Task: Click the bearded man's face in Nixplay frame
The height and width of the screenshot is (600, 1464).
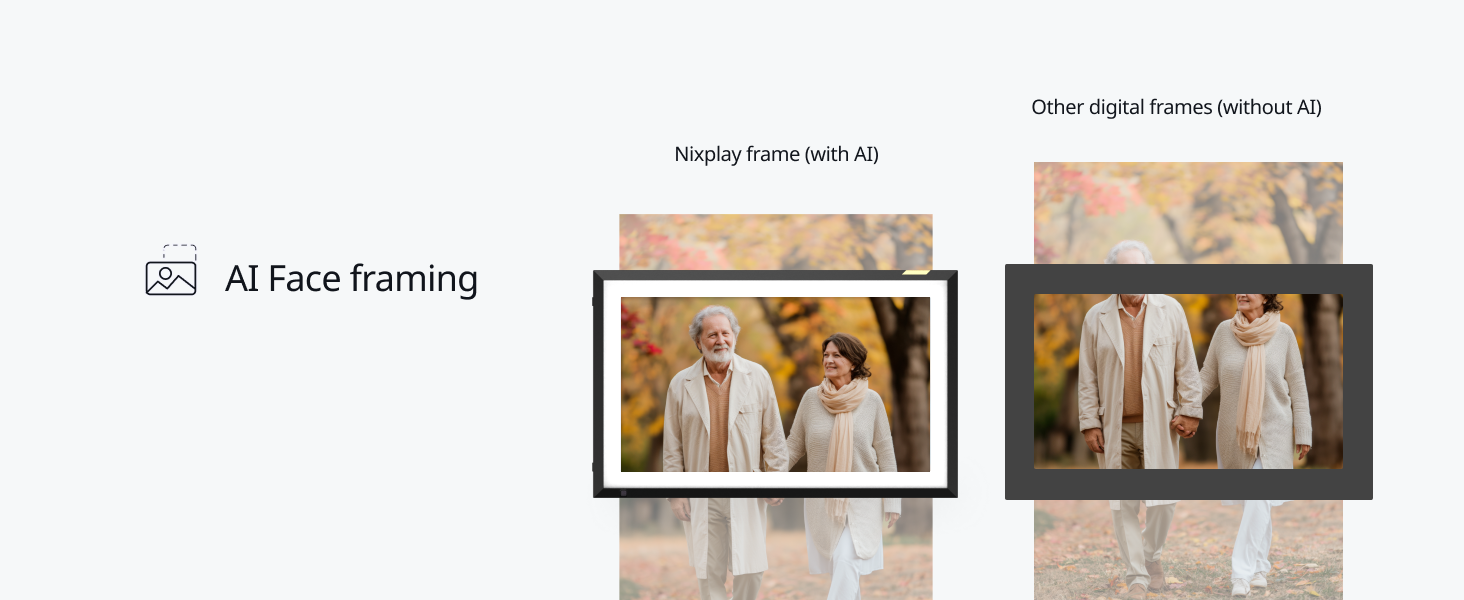Action: coord(716,336)
